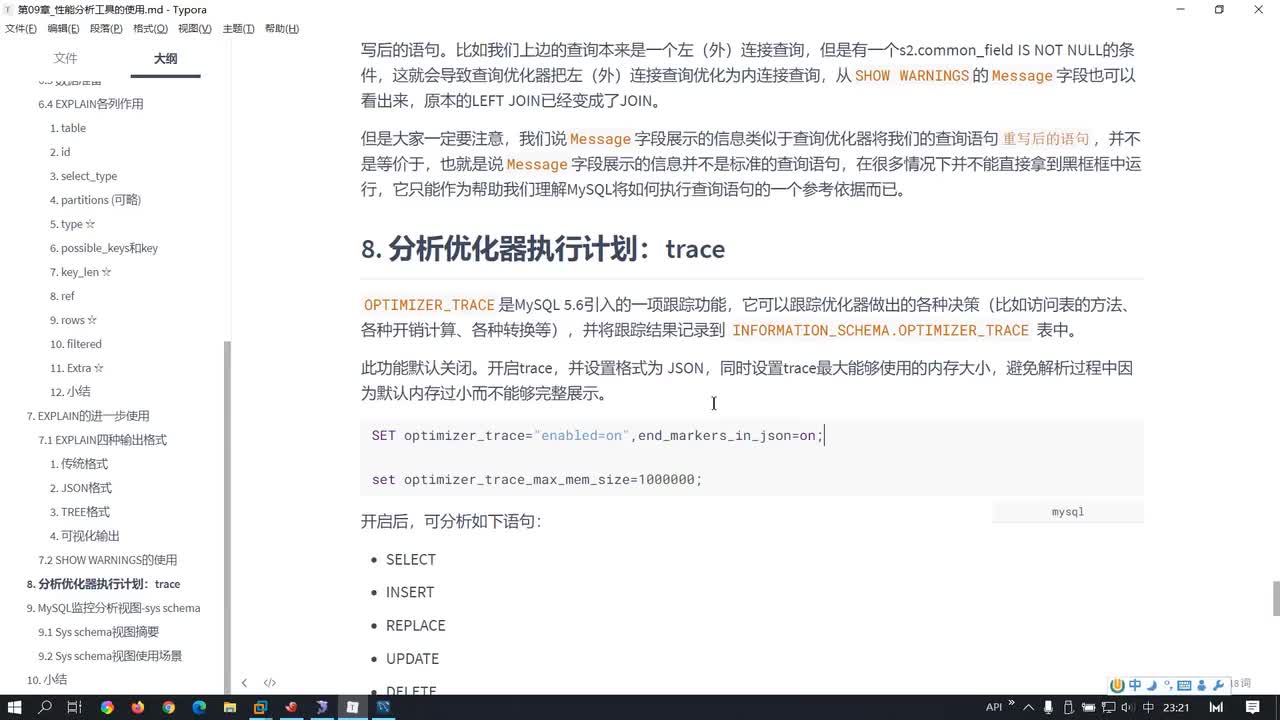Jump to outline item 2. JSON格式
This screenshot has height=720, width=1280.
81,488
